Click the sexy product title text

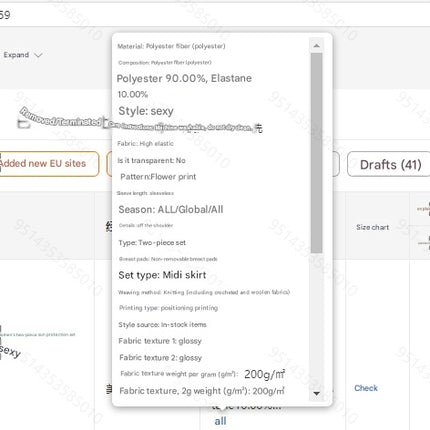[x=10, y=352]
